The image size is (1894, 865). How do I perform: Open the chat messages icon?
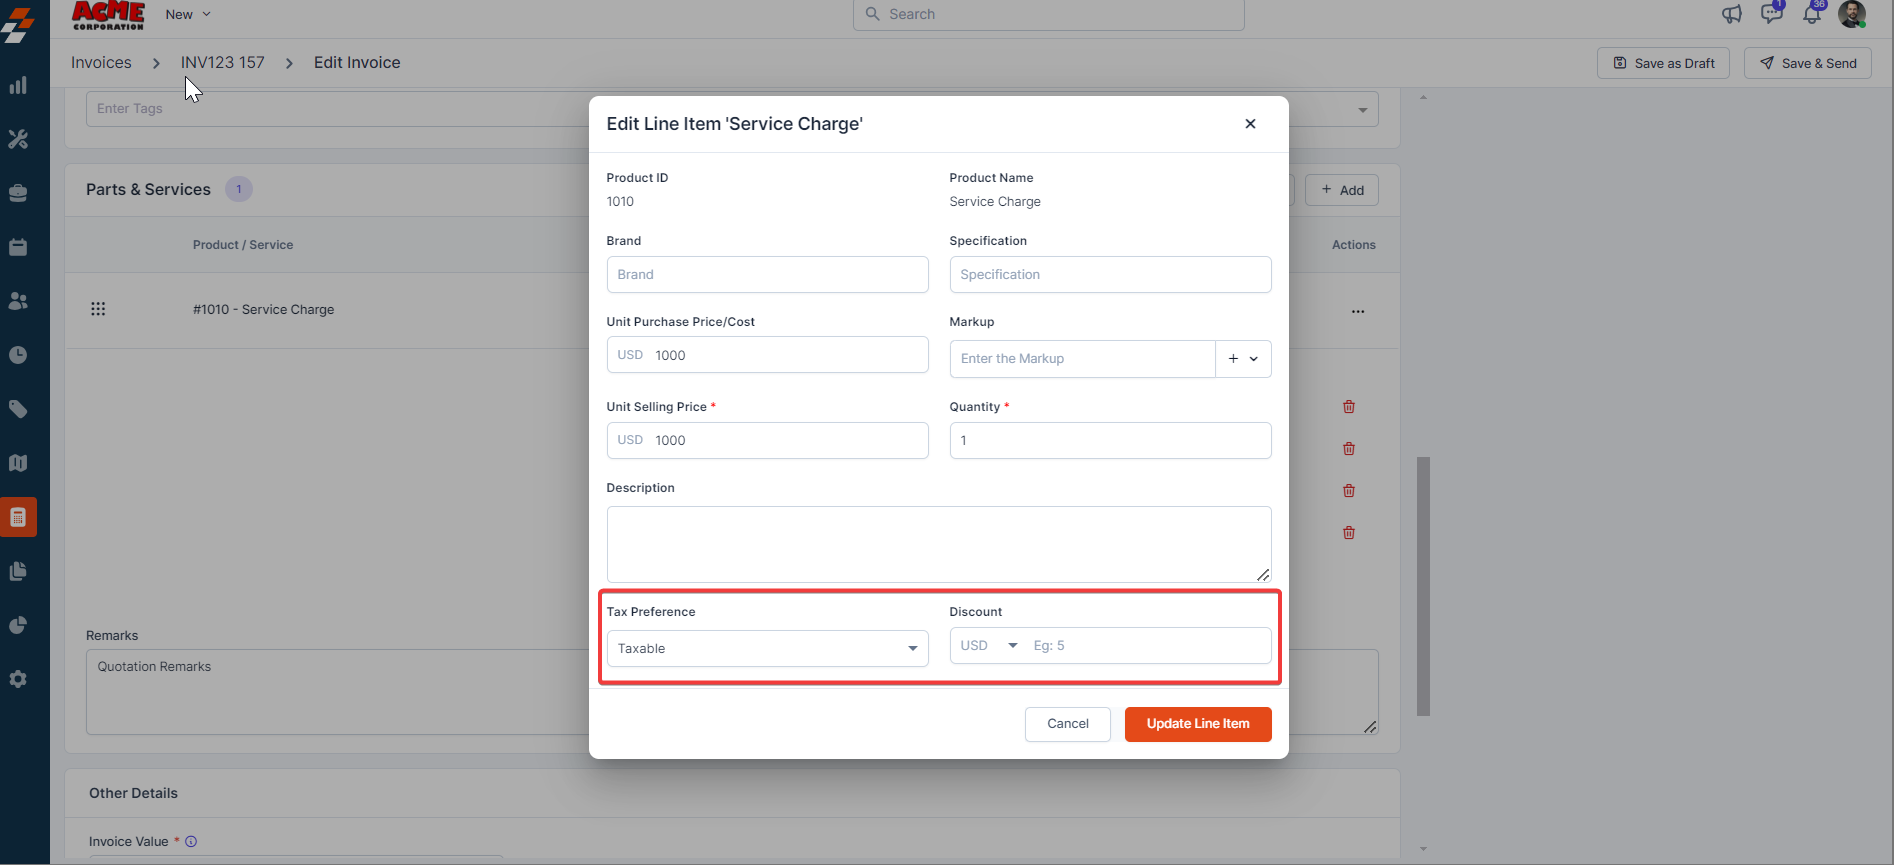point(1772,14)
